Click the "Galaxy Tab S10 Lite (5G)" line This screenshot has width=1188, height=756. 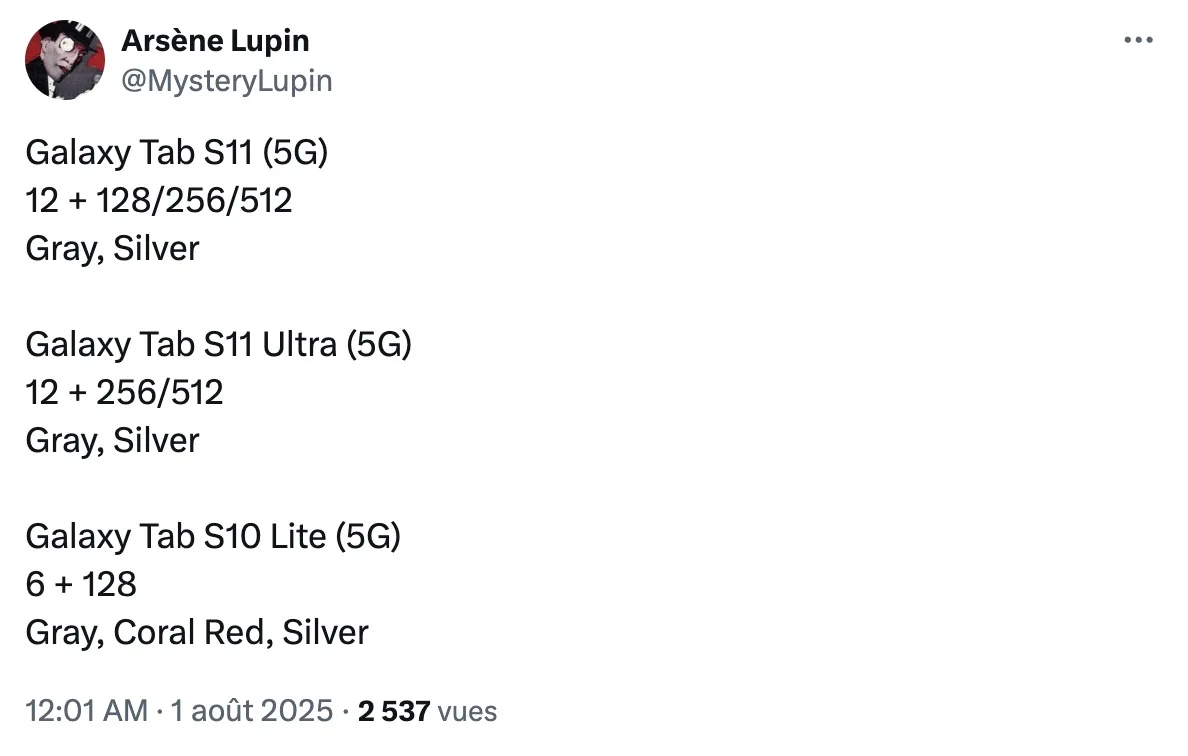[213, 537]
